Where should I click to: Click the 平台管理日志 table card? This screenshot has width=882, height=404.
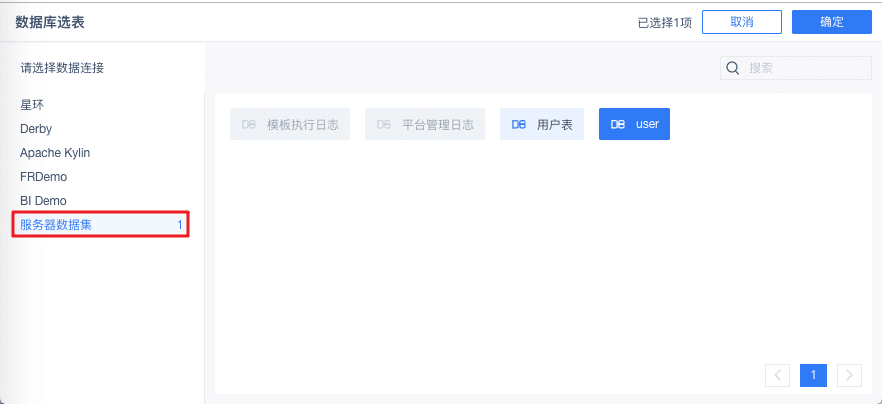tap(425, 124)
